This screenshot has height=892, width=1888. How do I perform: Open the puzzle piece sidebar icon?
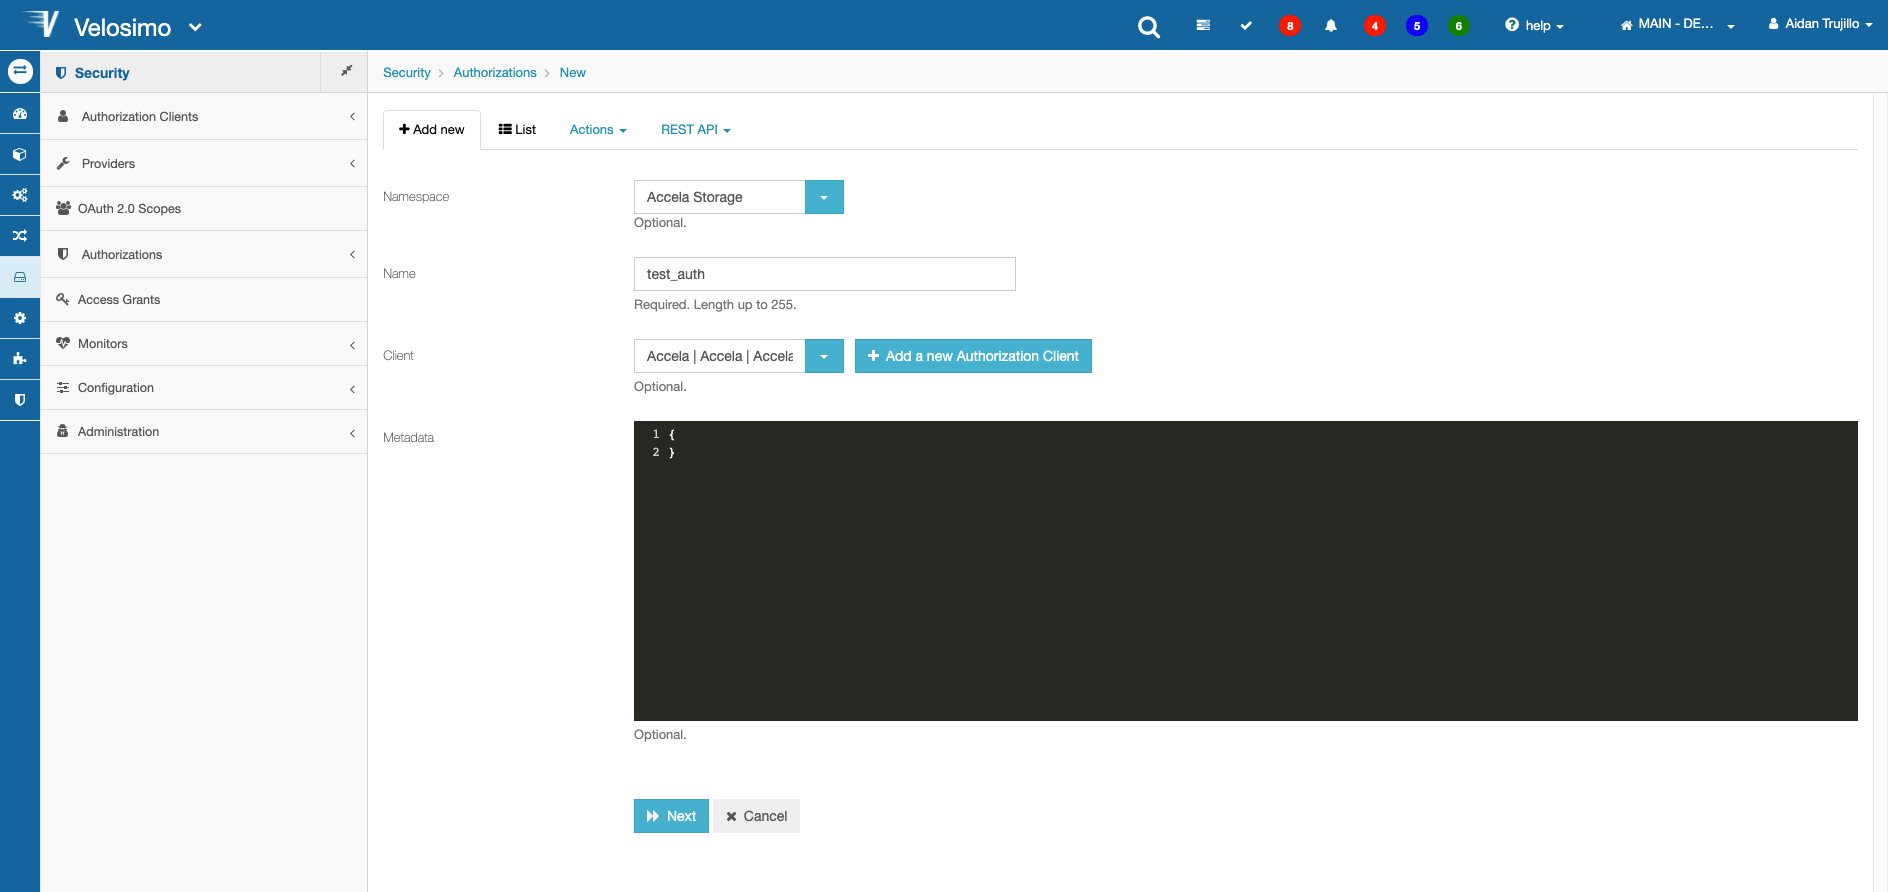(x=20, y=358)
